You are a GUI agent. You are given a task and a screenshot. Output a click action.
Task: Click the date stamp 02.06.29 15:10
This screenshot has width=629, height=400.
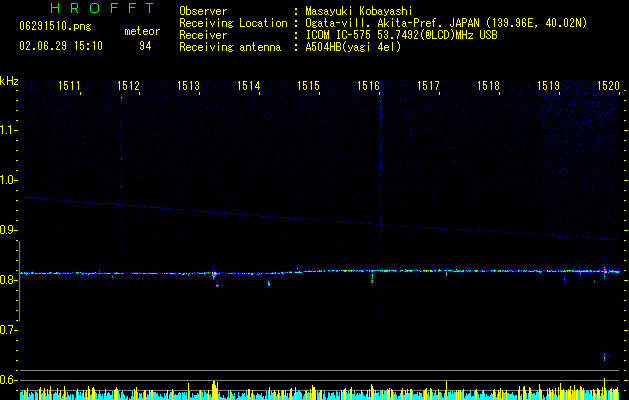[x=61, y=46]
